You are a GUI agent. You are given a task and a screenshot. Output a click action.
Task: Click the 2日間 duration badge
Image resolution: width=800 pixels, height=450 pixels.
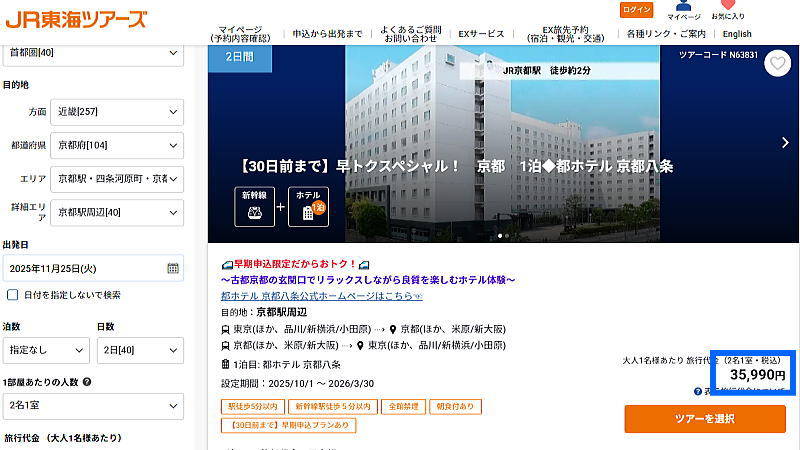click(240, 57)
